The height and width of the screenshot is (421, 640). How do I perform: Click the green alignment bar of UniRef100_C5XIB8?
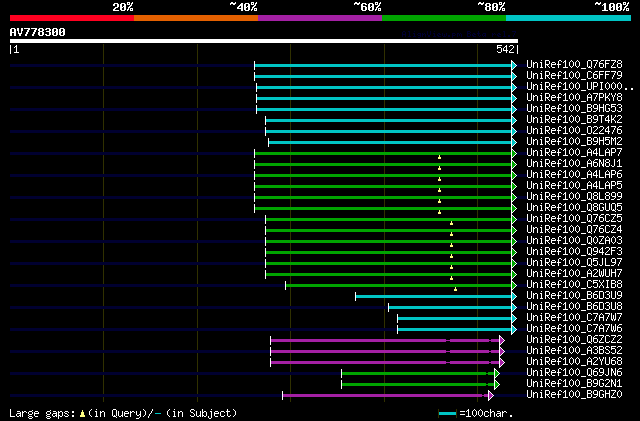(x=398, y=285)
